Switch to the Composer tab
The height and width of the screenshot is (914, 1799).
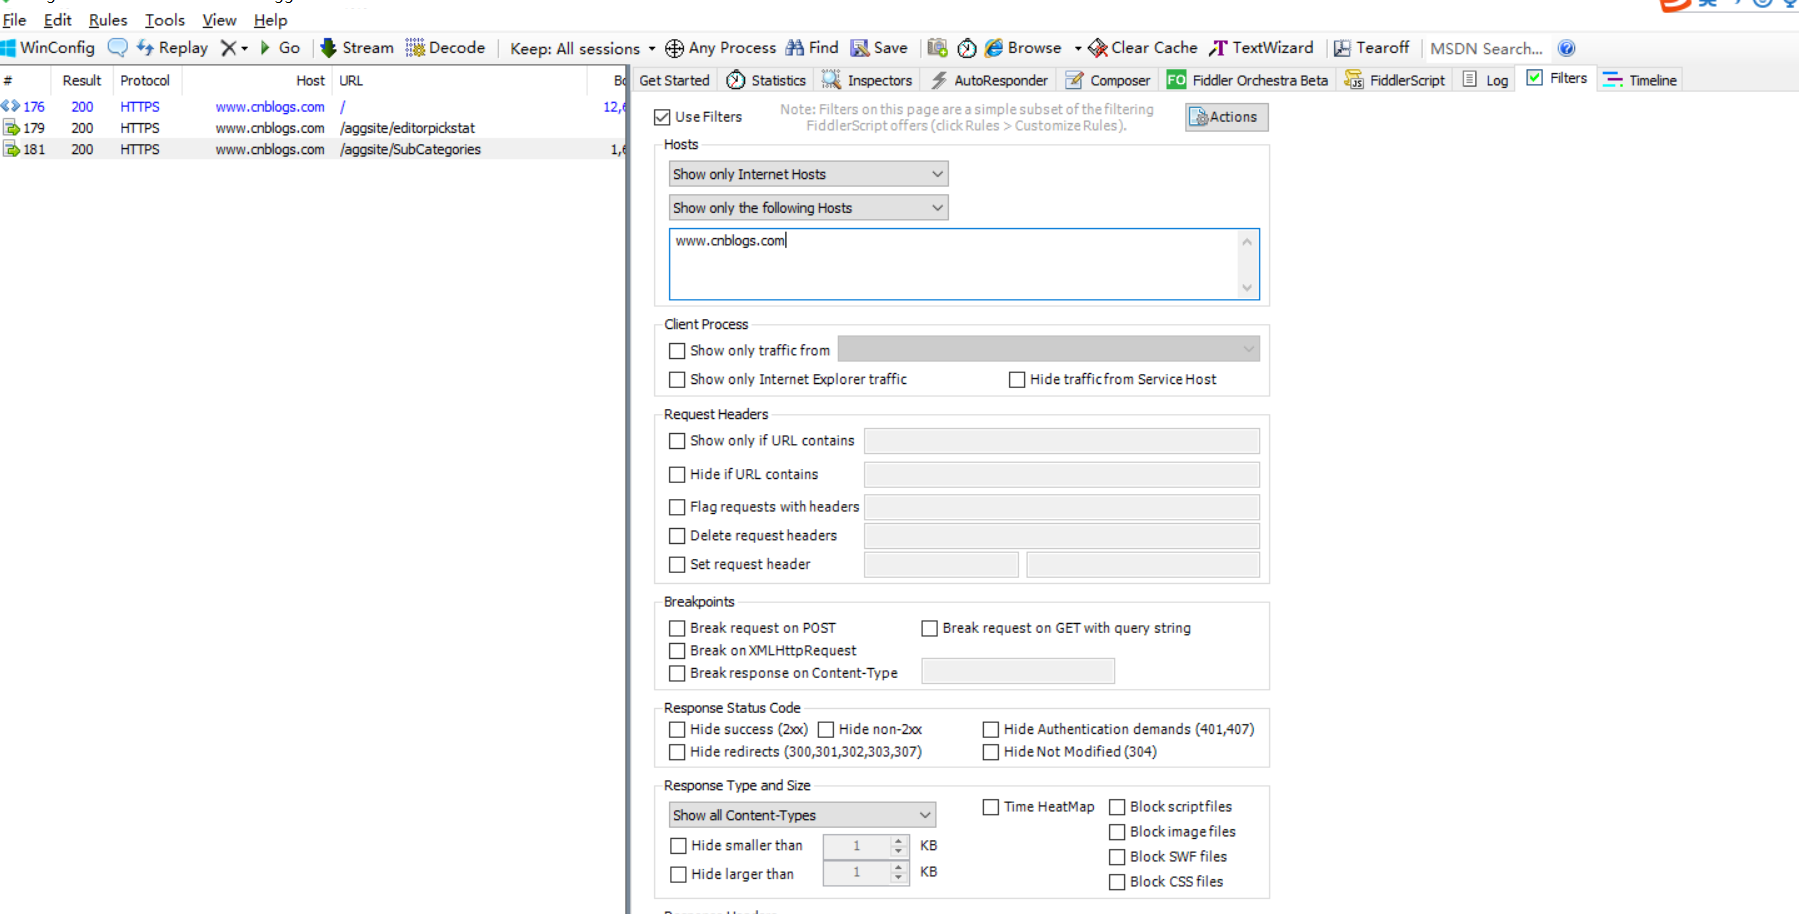1108,80
